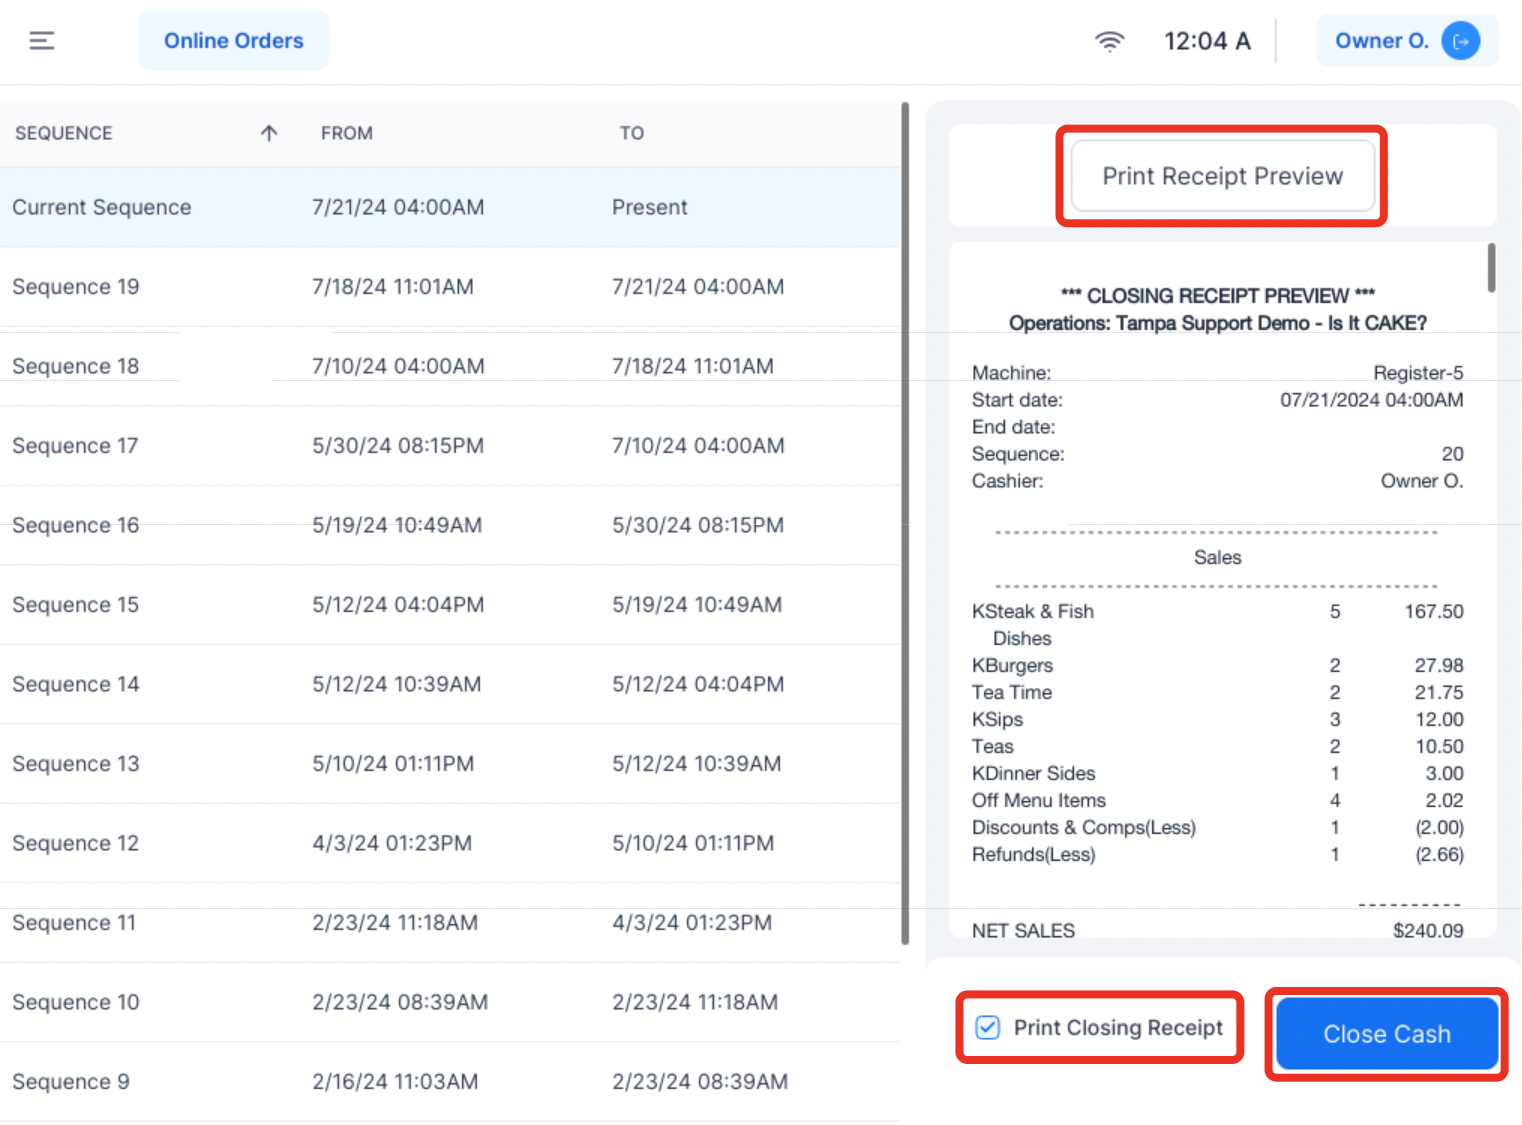Select the Sequence 17 row
Viewport: 1522px width, 1125px height.
(450, 446)
